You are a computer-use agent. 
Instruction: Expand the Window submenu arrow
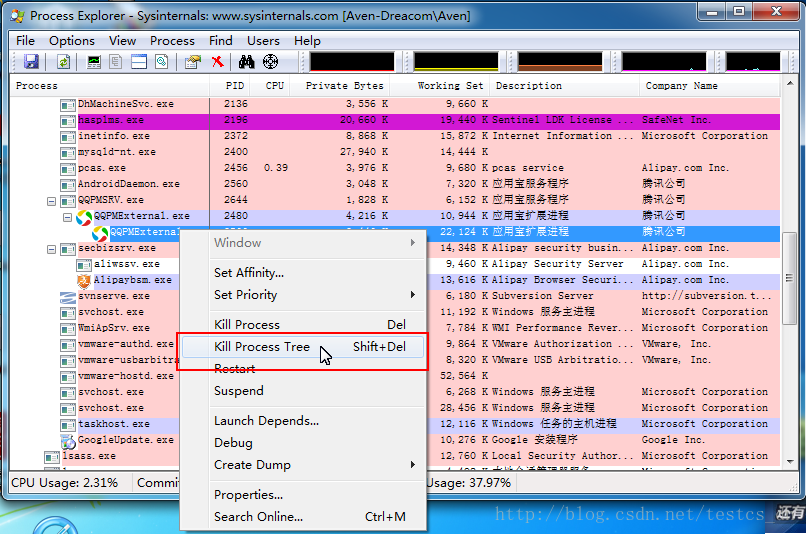click(413, 243)
